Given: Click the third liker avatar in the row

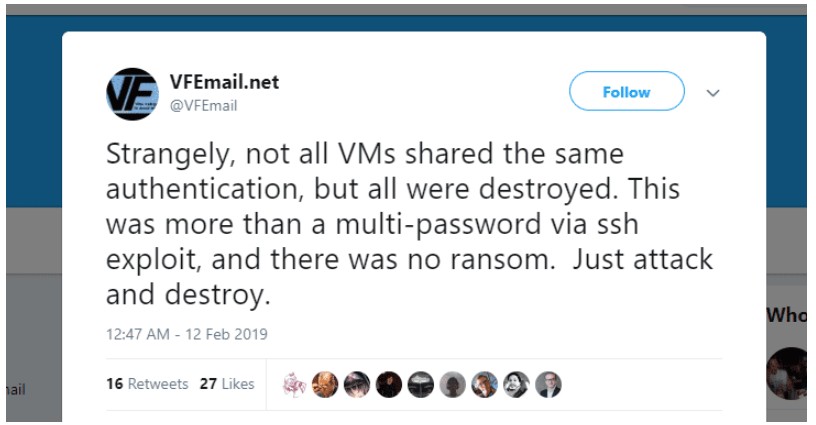Looking at the screenshot, I should (x=357, y=384).
